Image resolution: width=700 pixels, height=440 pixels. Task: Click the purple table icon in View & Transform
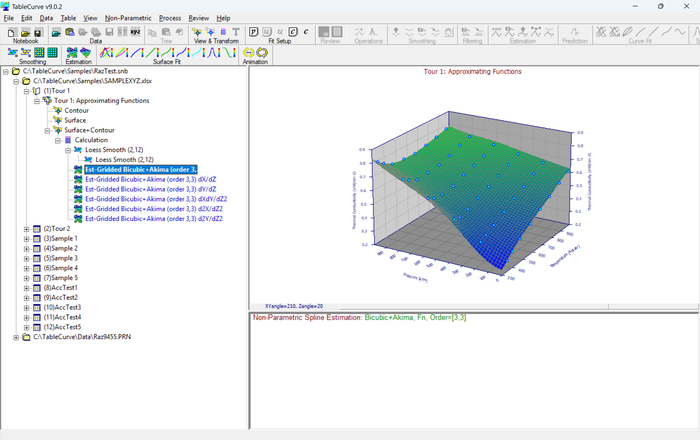pos(223,32)
